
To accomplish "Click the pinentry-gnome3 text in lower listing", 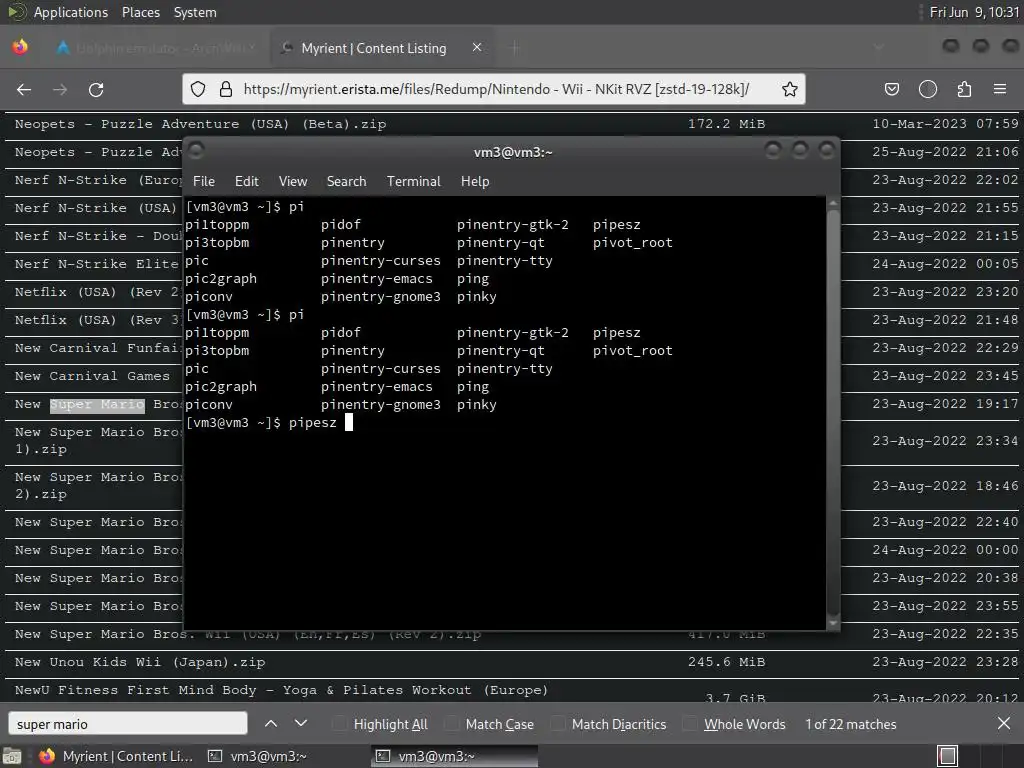I will pos(381,405).
